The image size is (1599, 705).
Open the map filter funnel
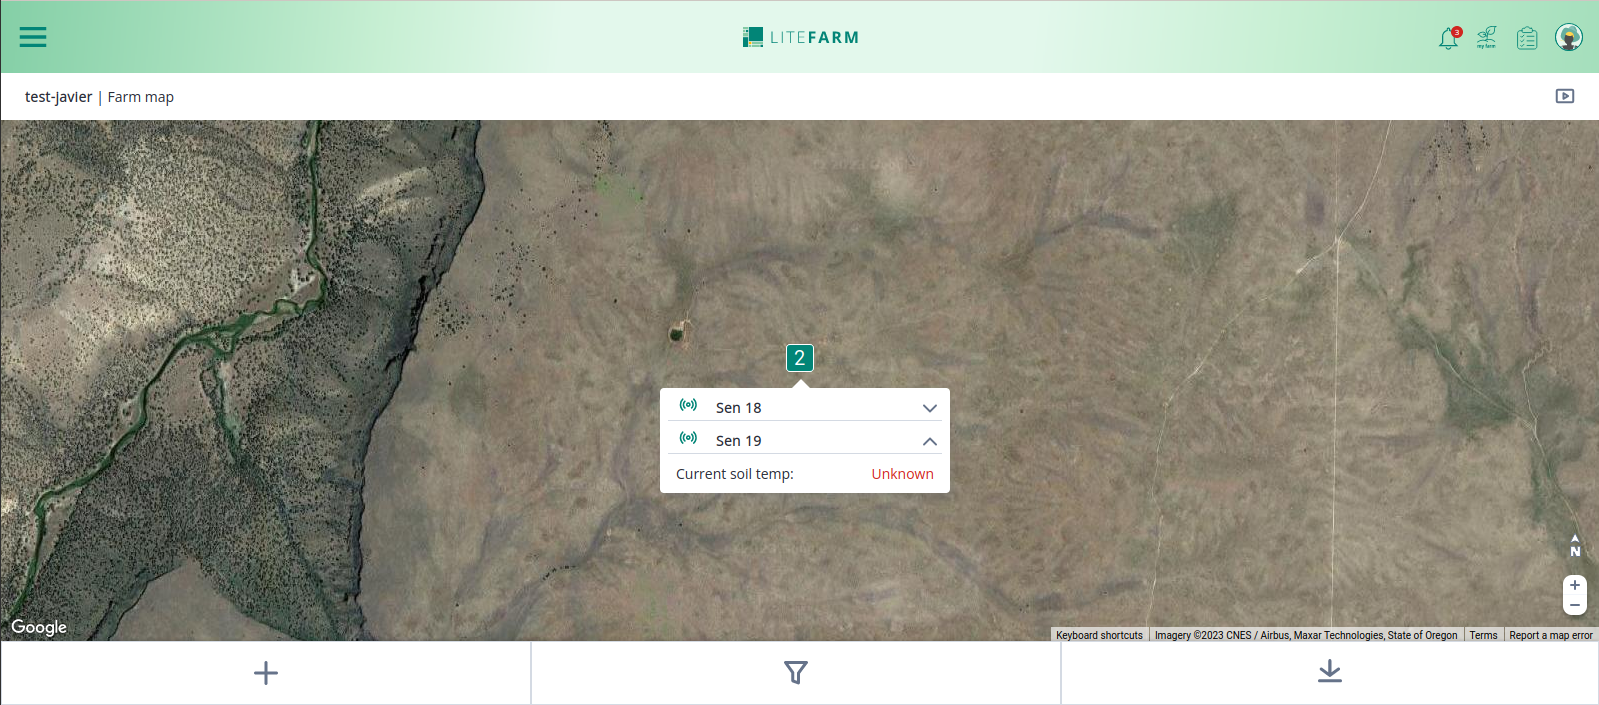[x=796, y=673]
